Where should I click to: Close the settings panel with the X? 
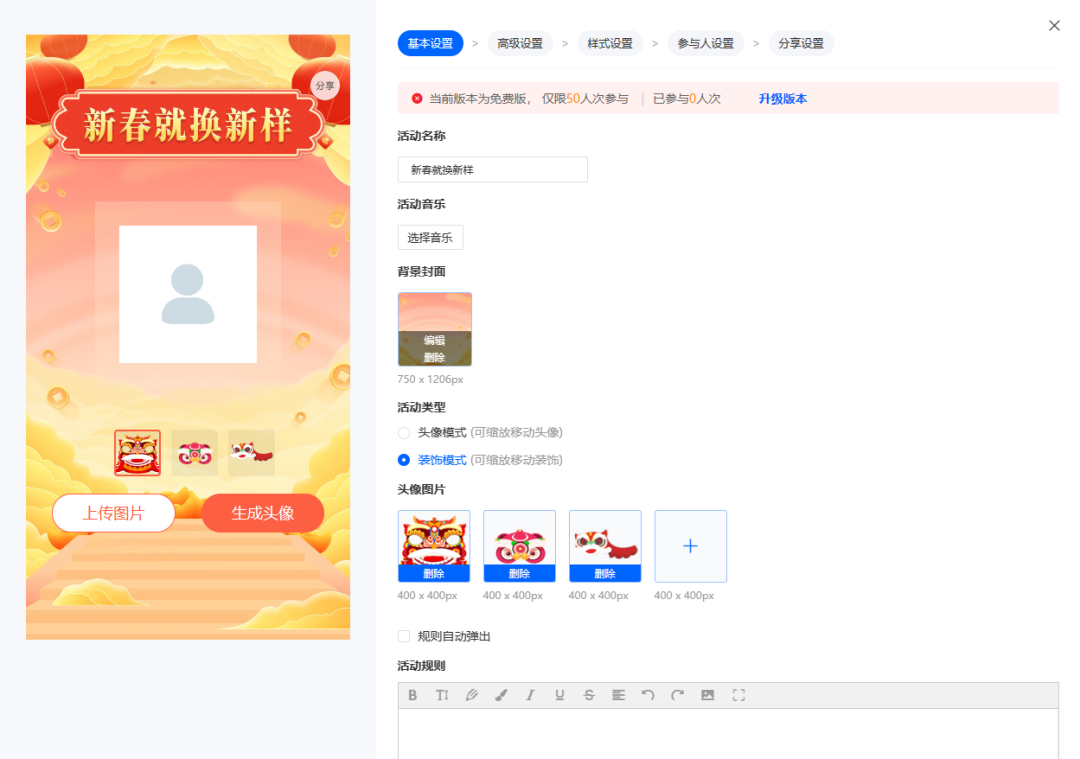tap(1054, 25)
